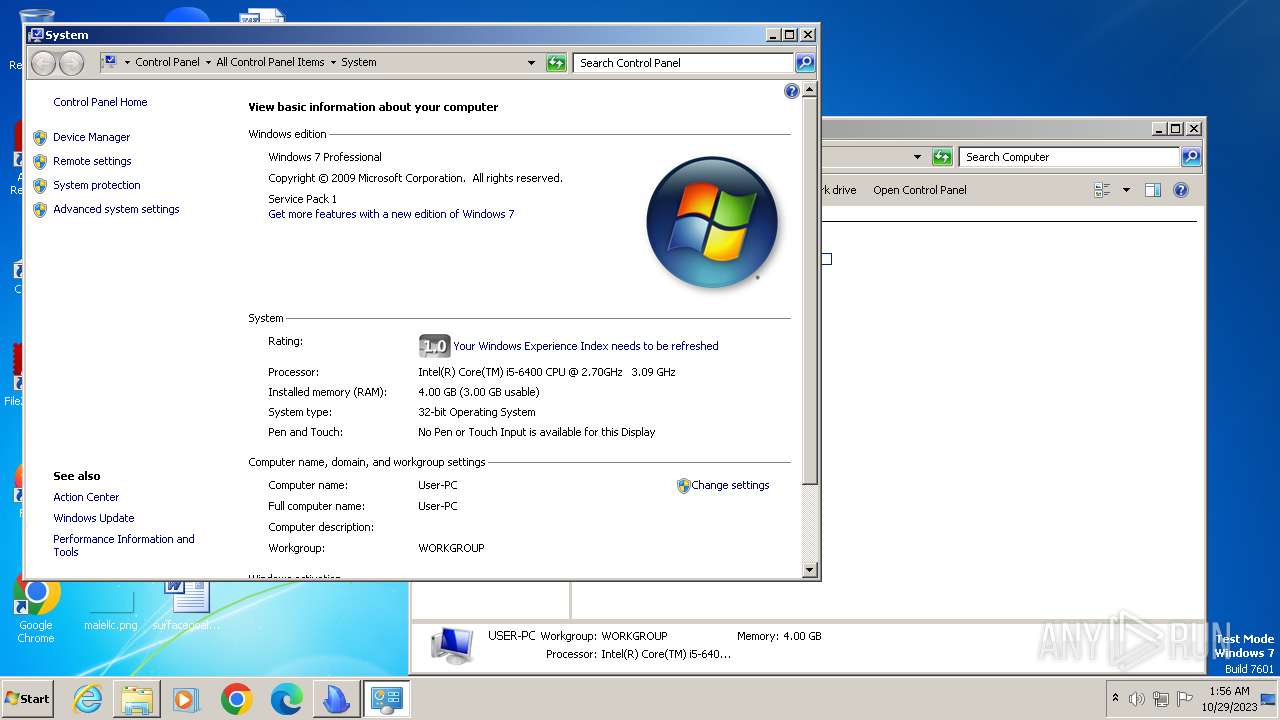The image size is (1280, 720).
Task: Click Open Control Panel in Computer toolbar
Action: [920, 190]
